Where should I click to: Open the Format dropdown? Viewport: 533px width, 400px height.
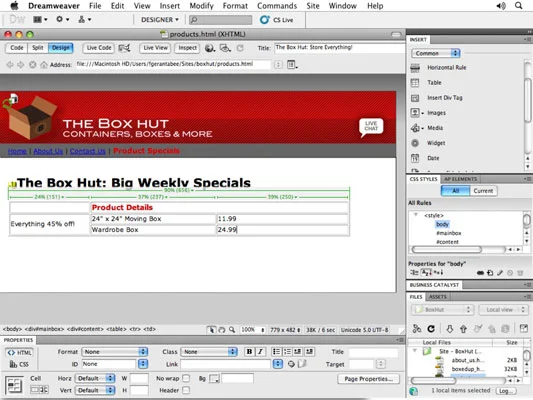pyautogui.click(x=115, y=351)
